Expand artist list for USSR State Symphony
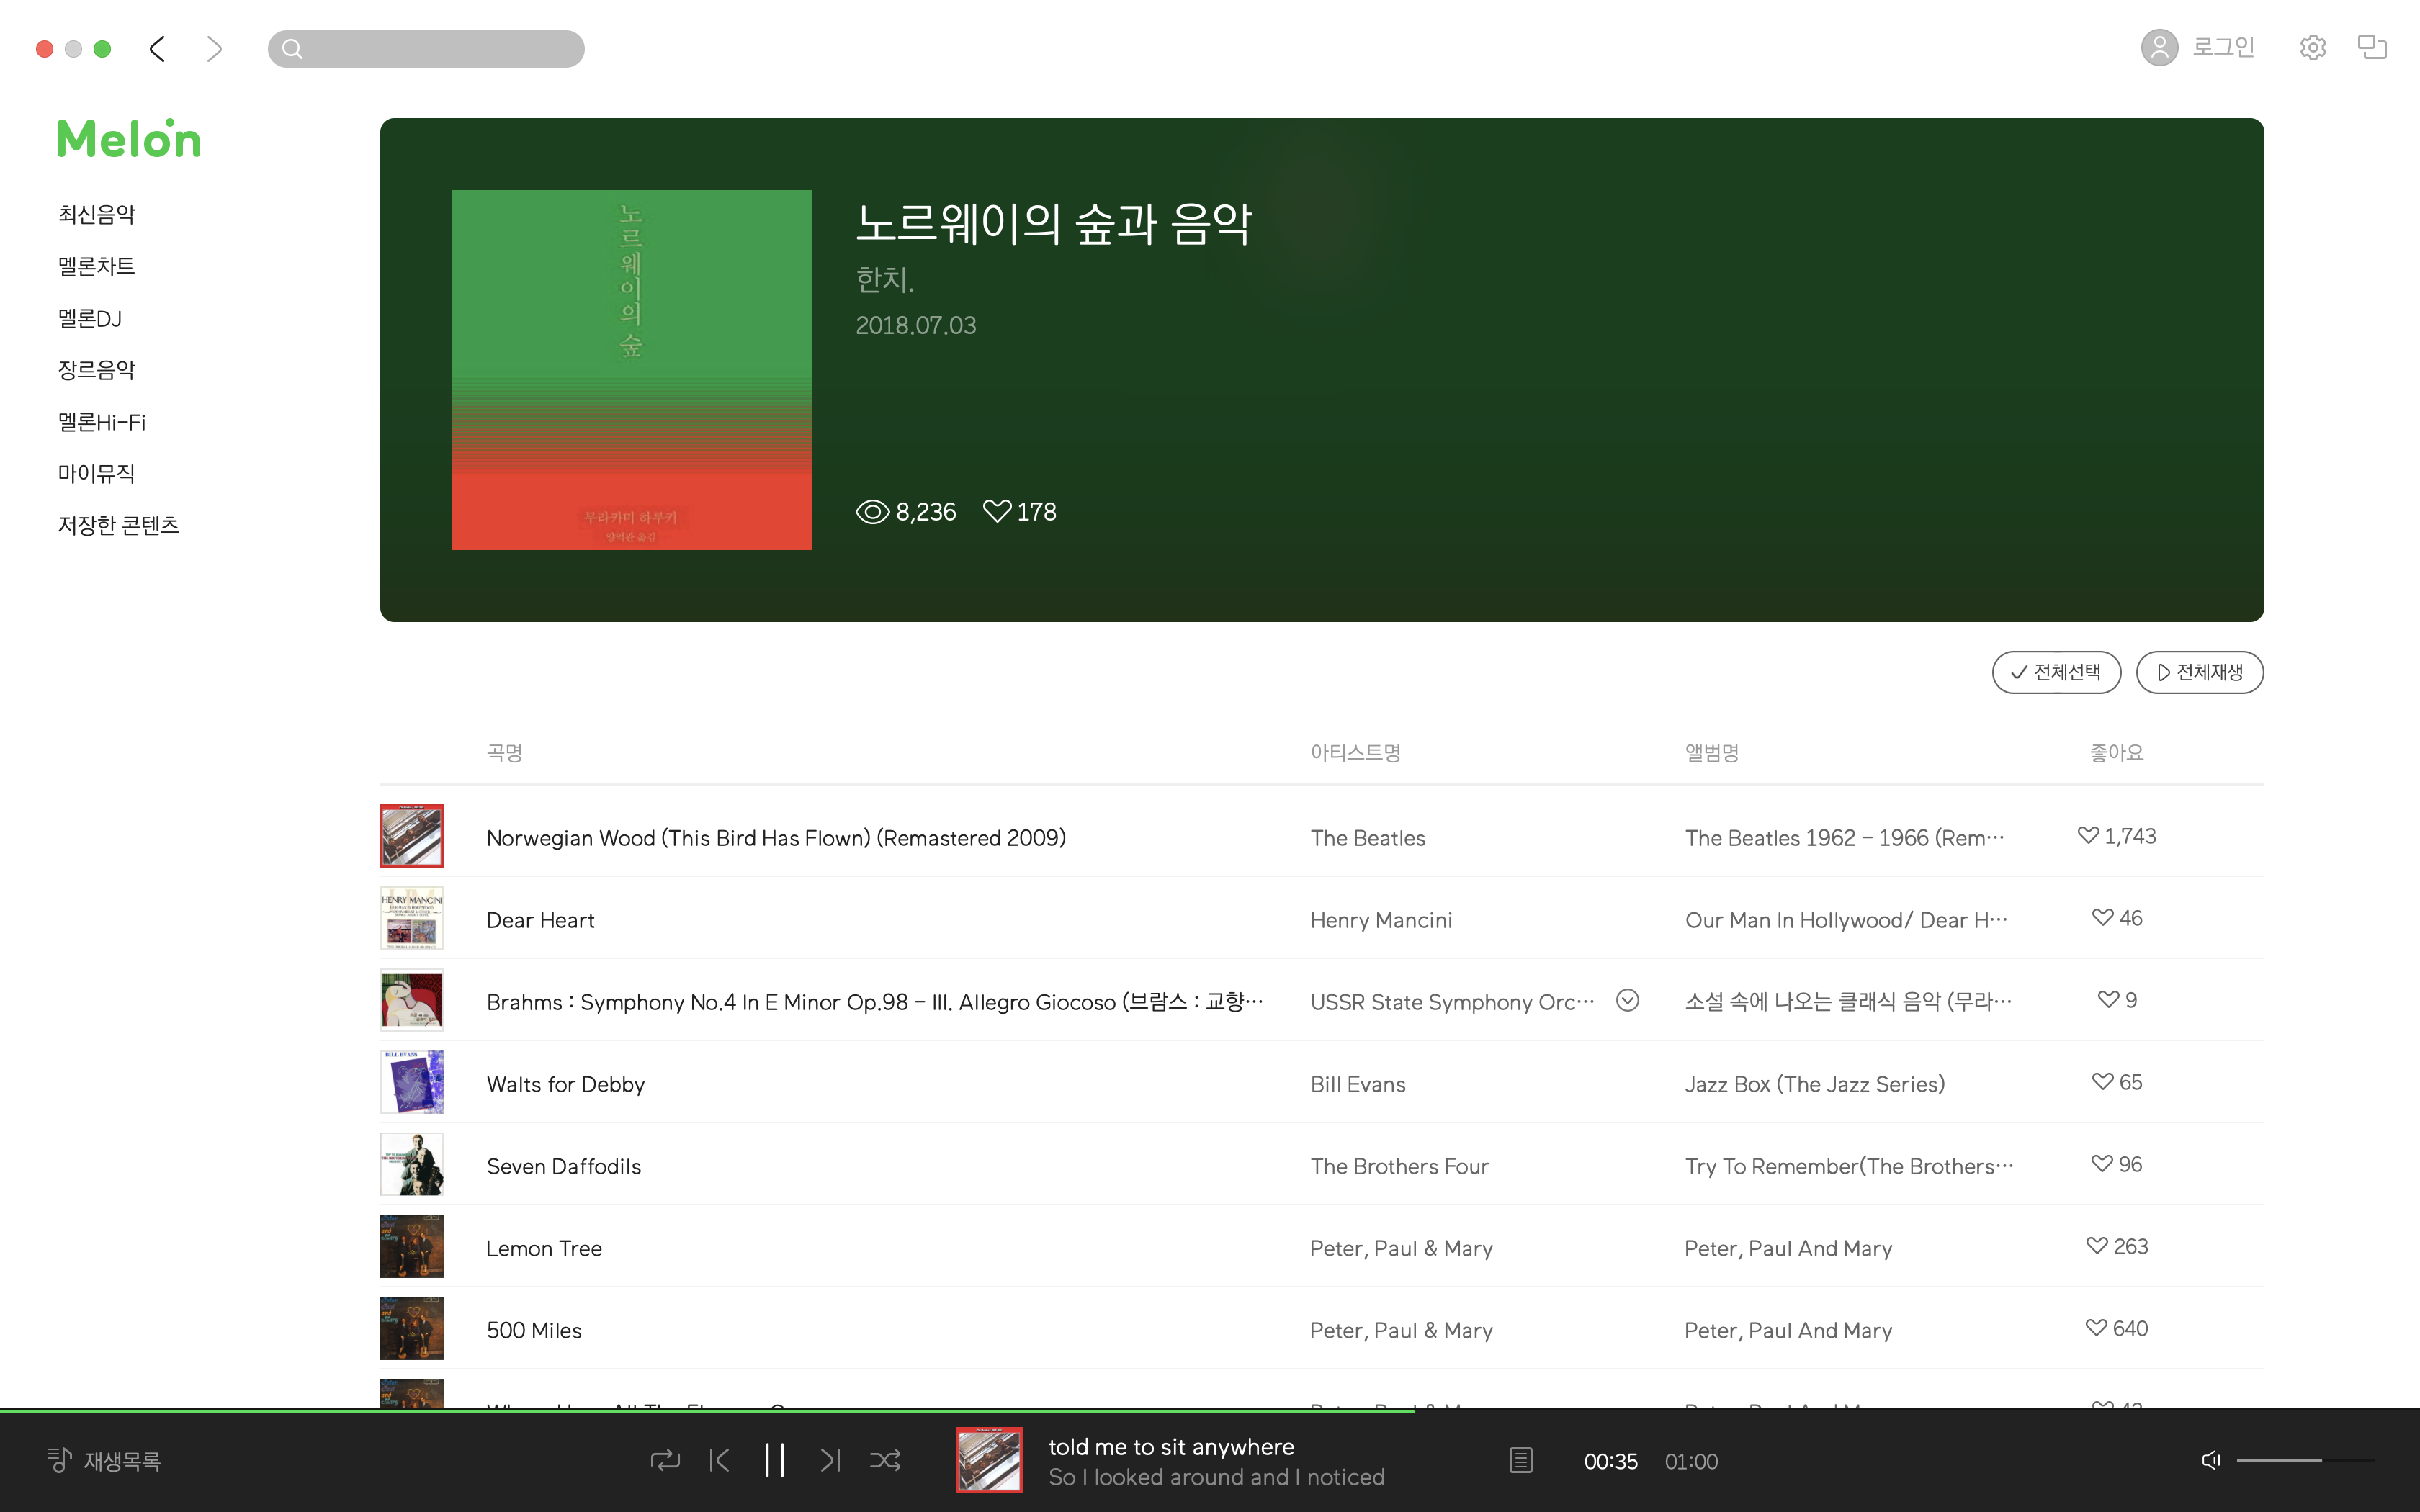Image resolution: width=2420 pixels, height=1512 pixels. 1627,1000
